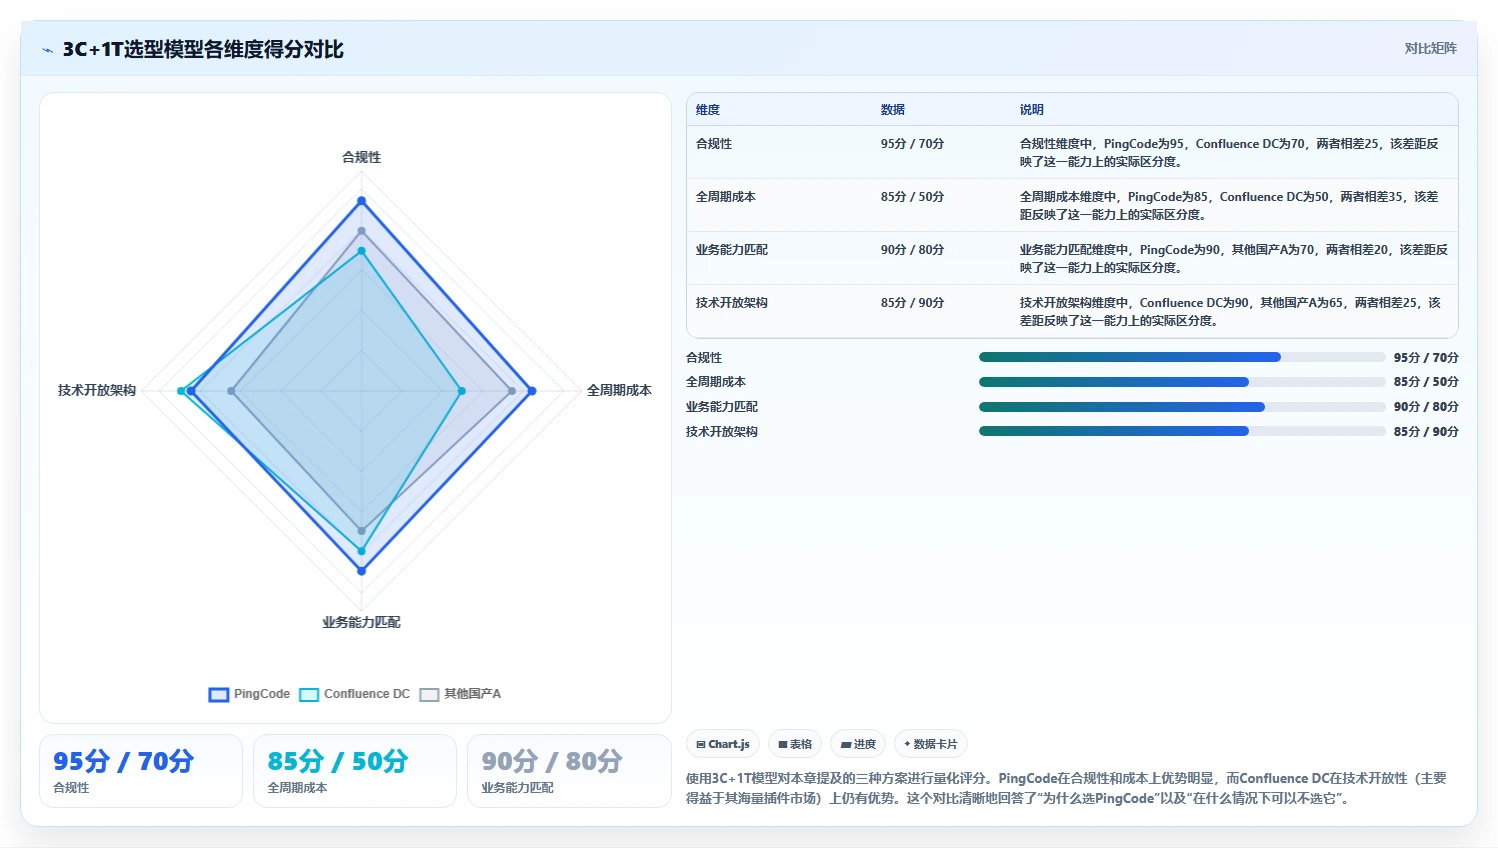Viewport: 1498px width, 848px height.
Task: Click the 表格 tag chip
Action: coord(795,744)
